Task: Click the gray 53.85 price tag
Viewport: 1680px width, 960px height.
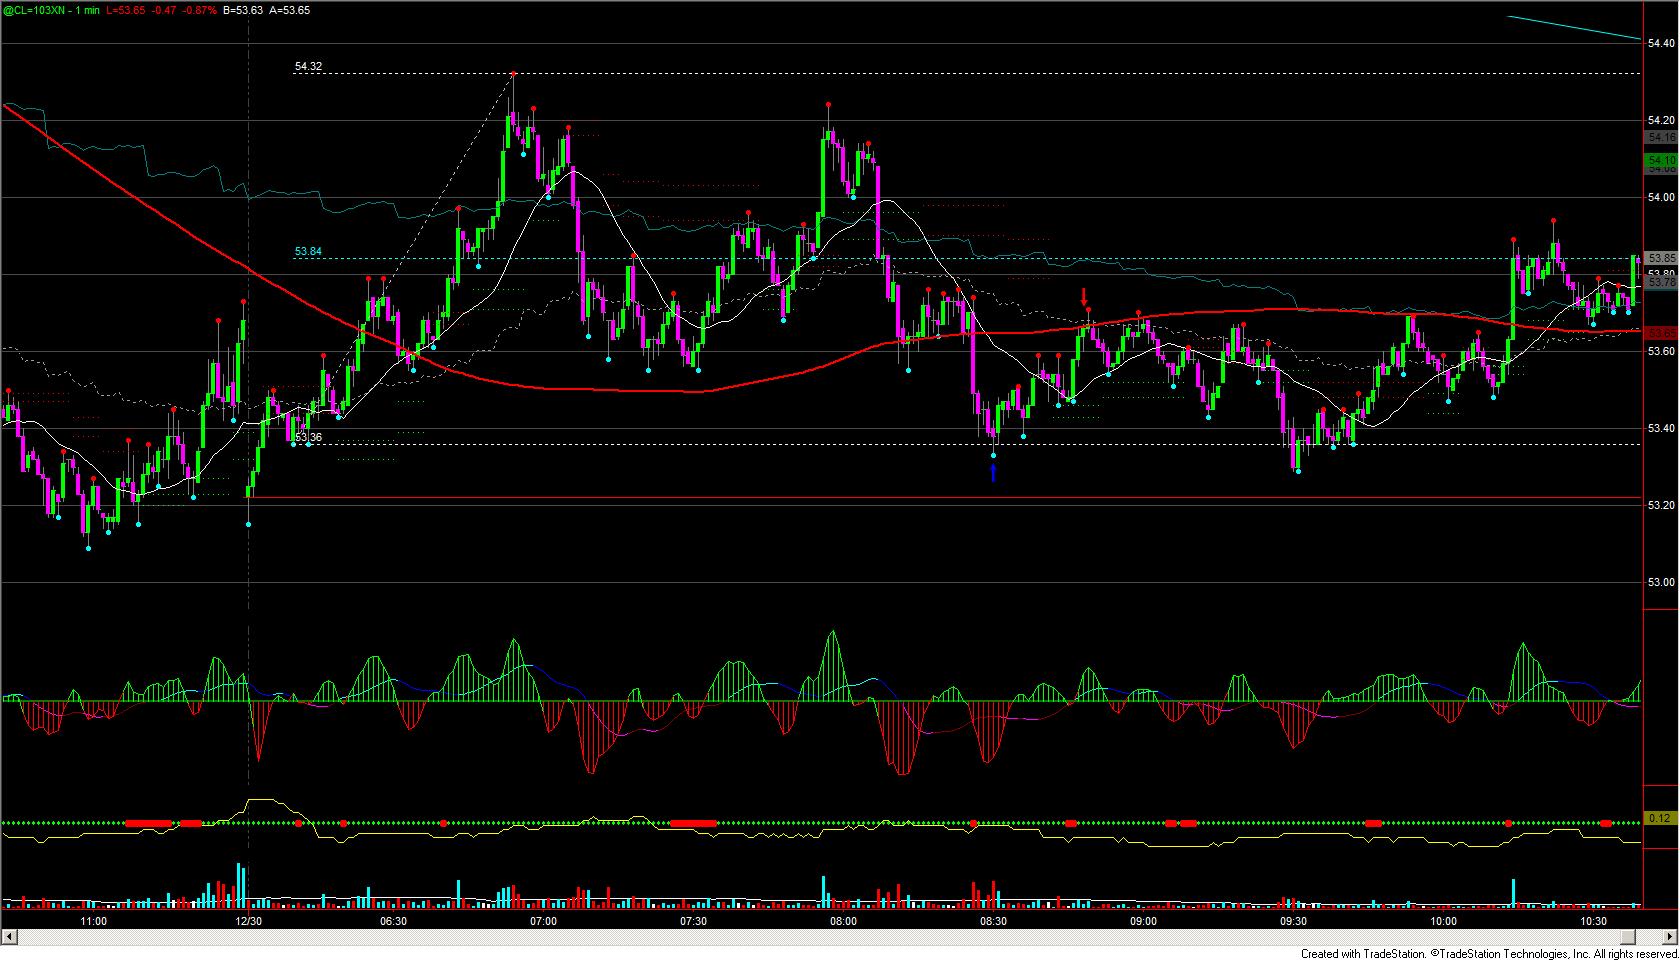Action: click(x=1661, y=258)
